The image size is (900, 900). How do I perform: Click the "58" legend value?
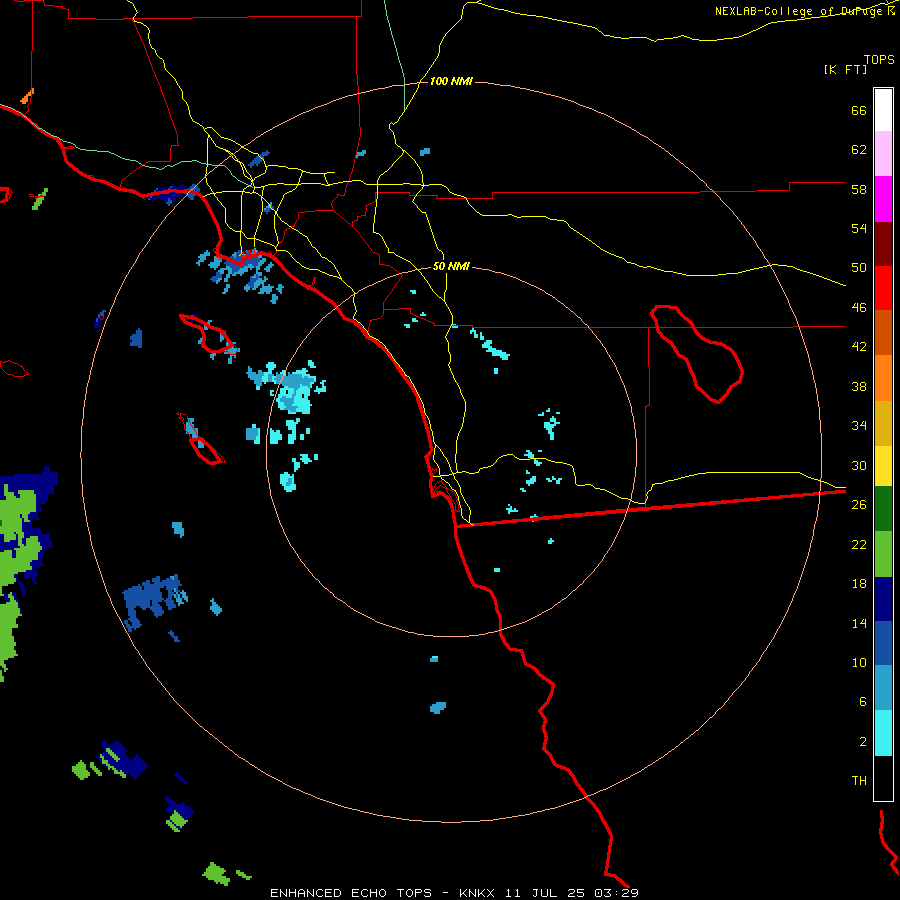coord(859,189)
